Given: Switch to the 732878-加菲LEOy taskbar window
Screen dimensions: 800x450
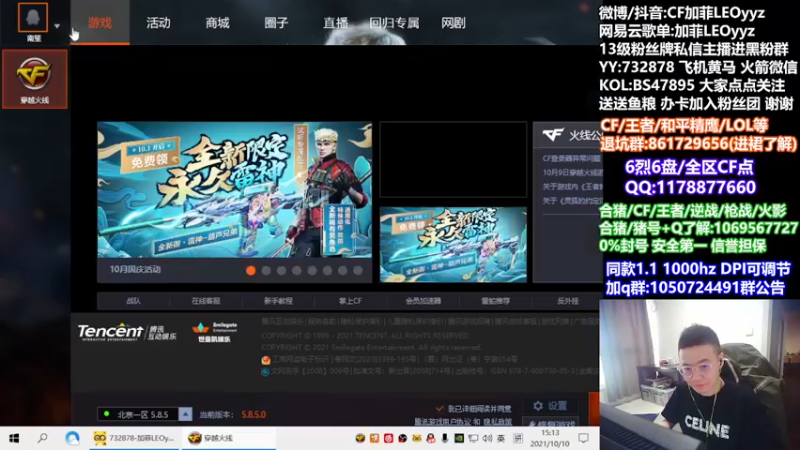Looking at the screenshot, I should pyautogui.click(x=134, y=438).
